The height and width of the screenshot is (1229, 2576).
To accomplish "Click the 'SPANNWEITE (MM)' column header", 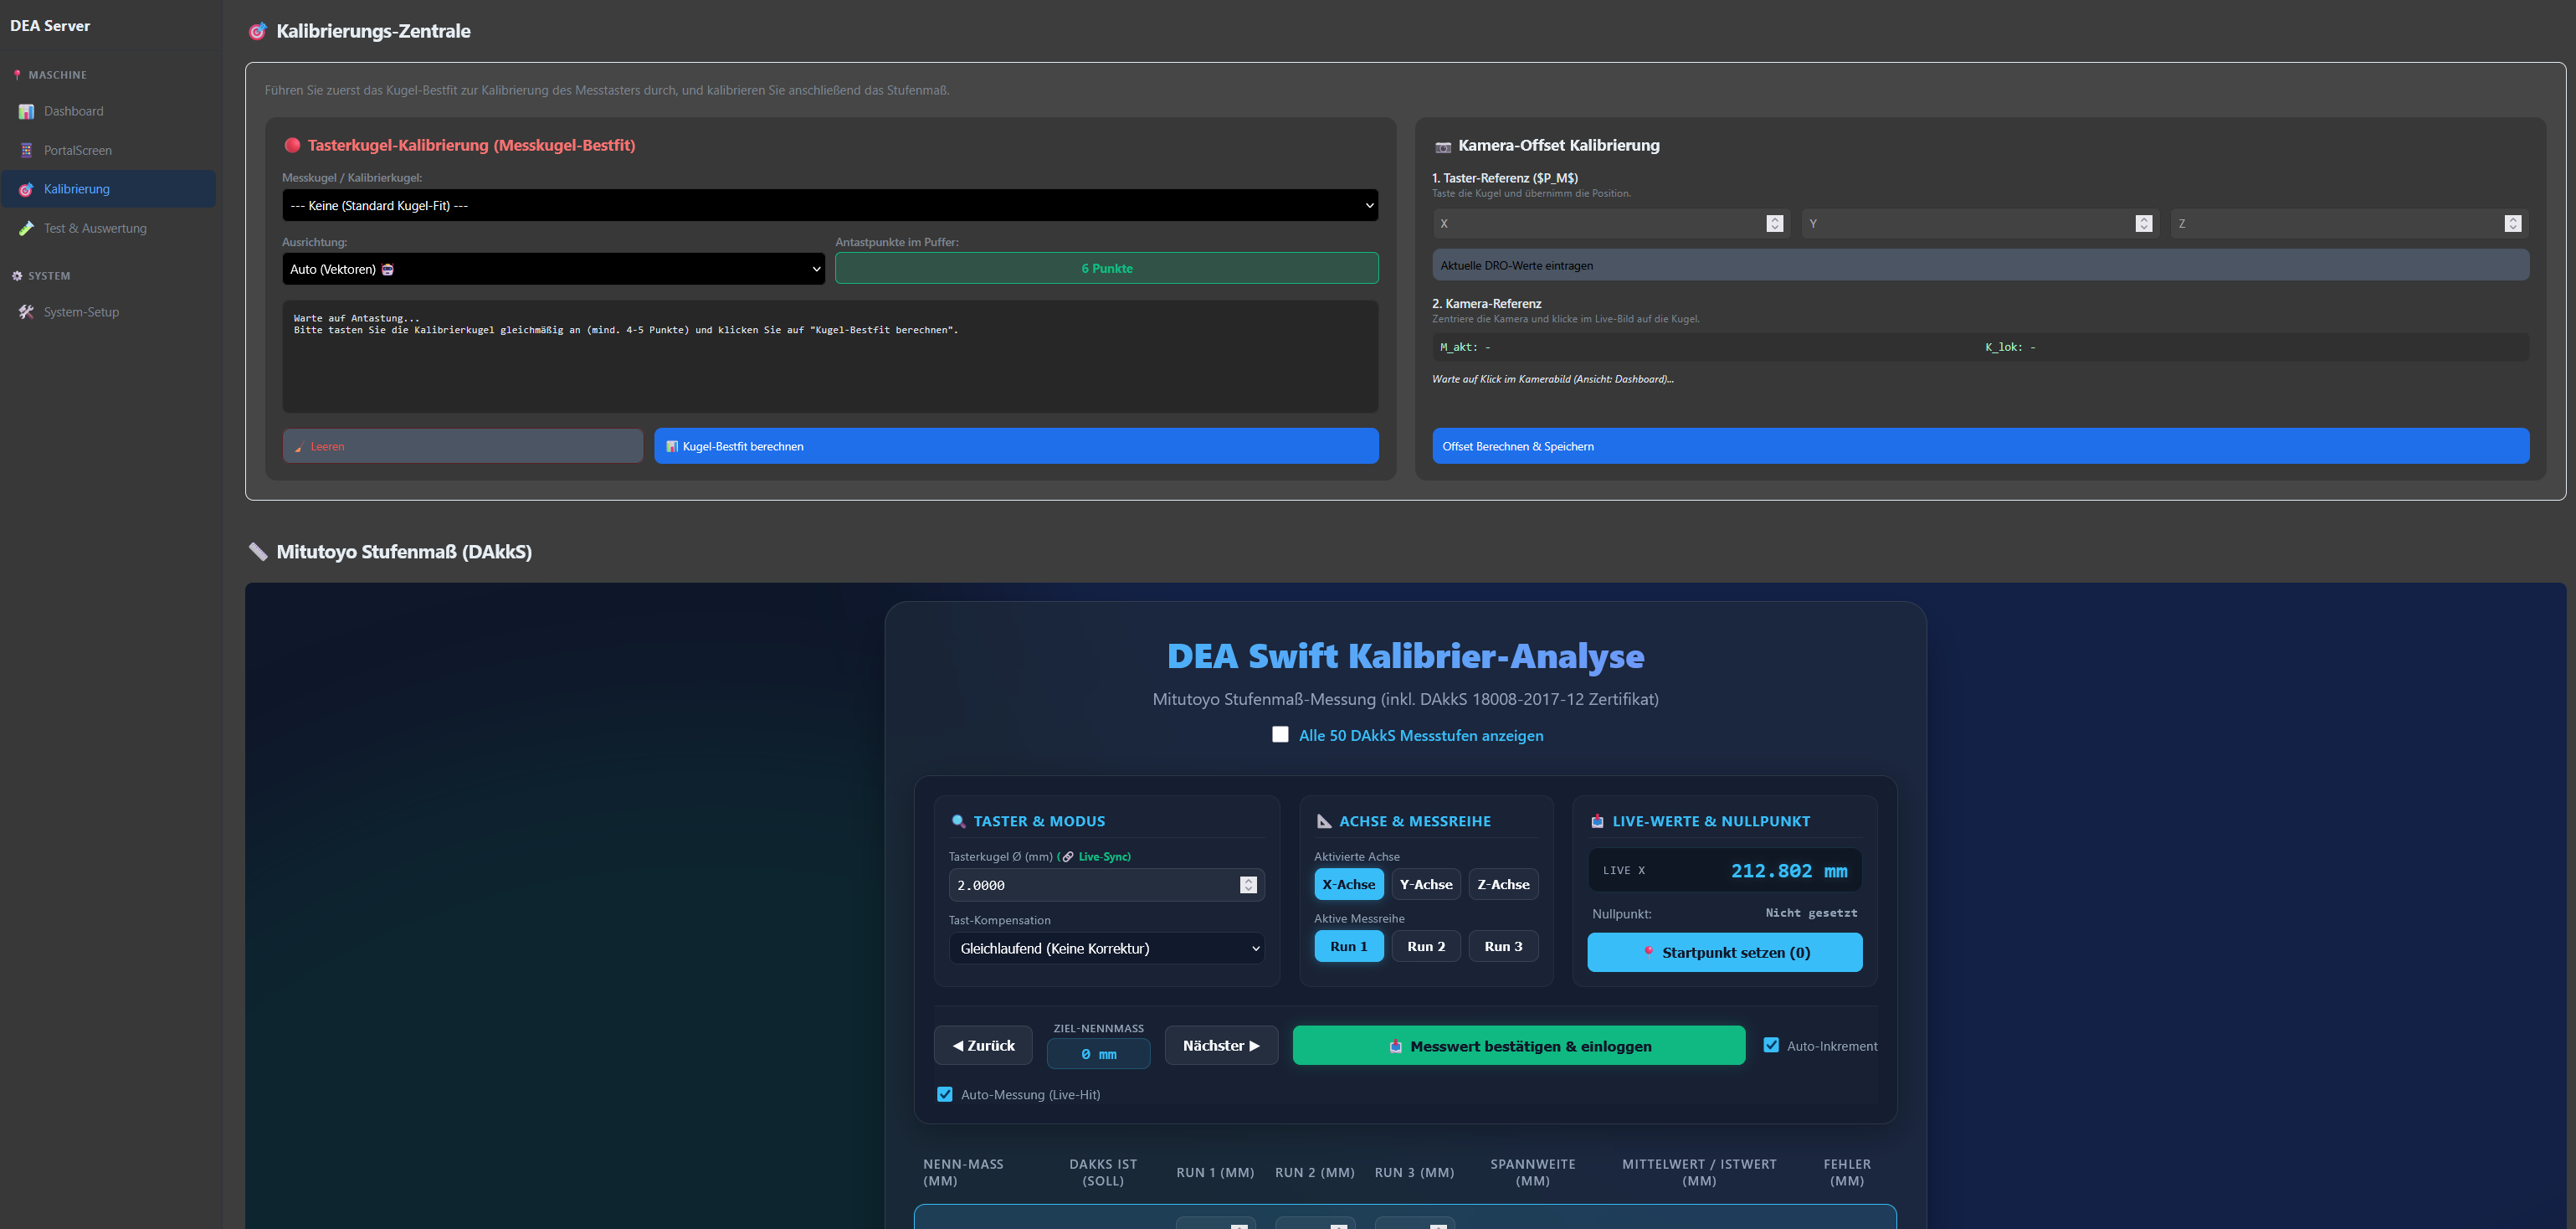I will tap(1532, 1172).
